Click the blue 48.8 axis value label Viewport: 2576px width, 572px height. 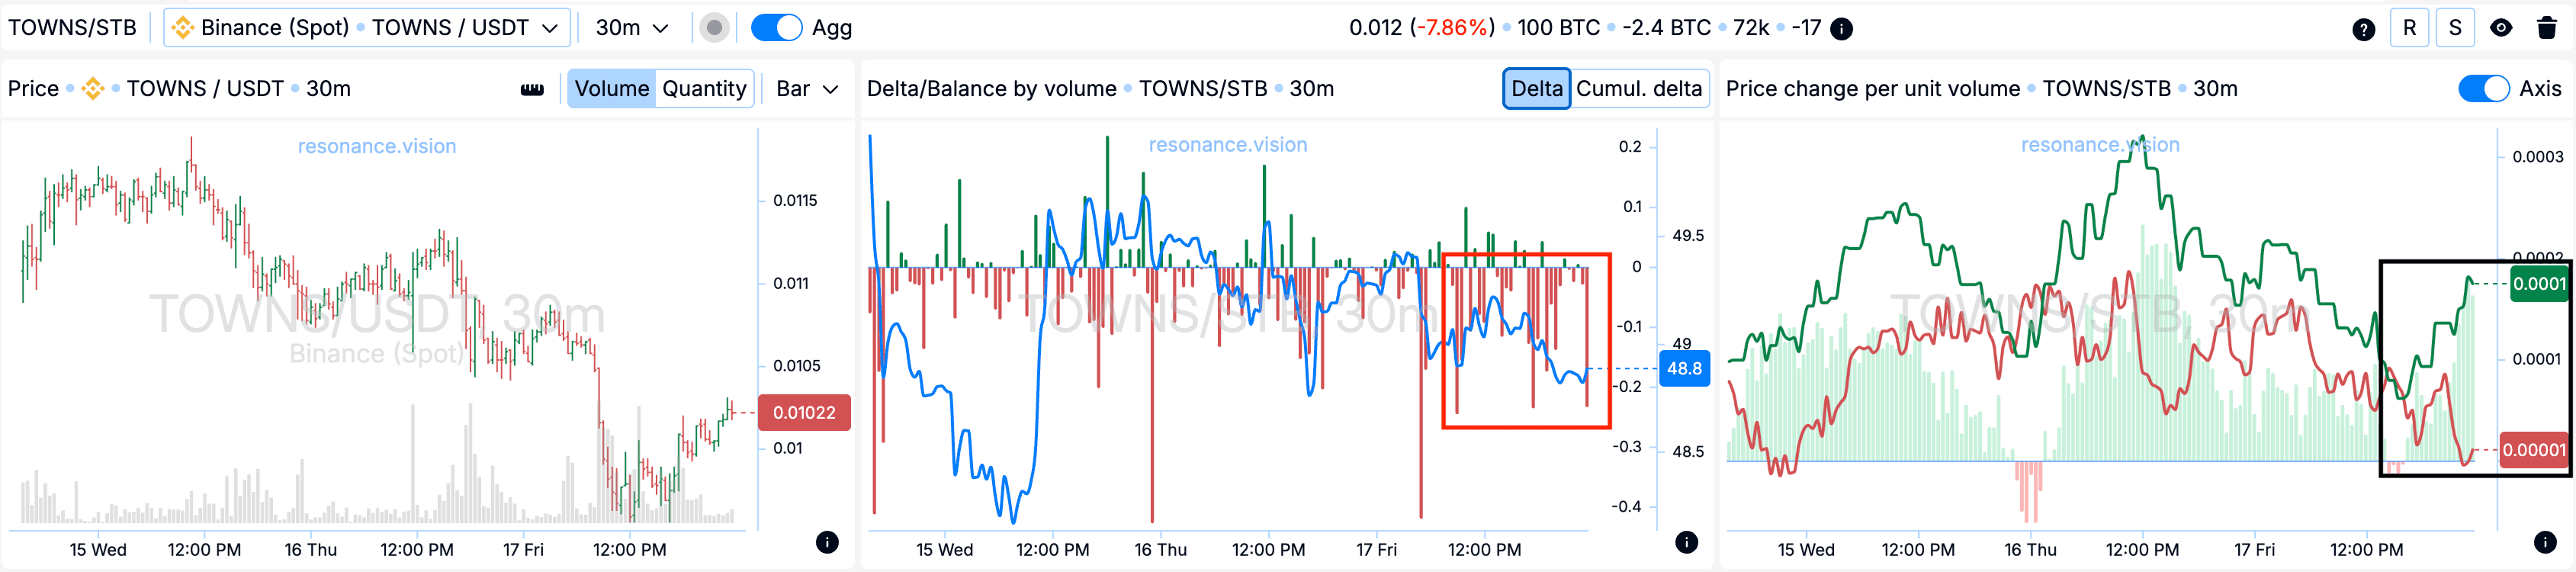[1684, 368]
